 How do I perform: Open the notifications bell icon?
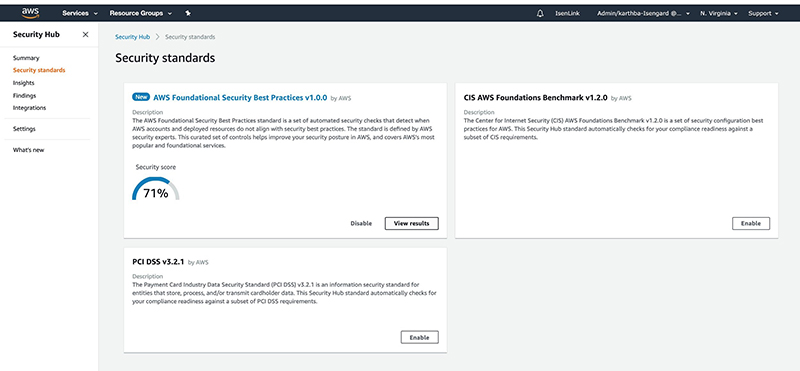pyautogui.click(x=540, y=13)
